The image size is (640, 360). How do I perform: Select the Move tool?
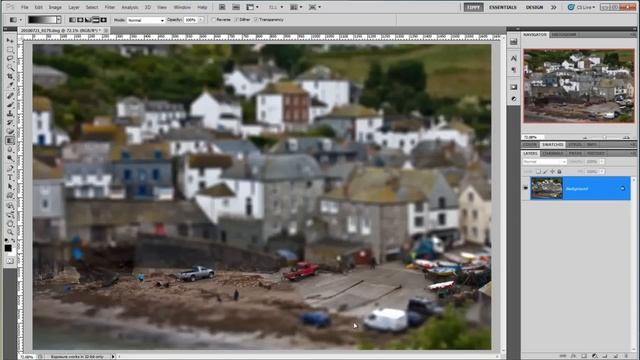[10, 41]
